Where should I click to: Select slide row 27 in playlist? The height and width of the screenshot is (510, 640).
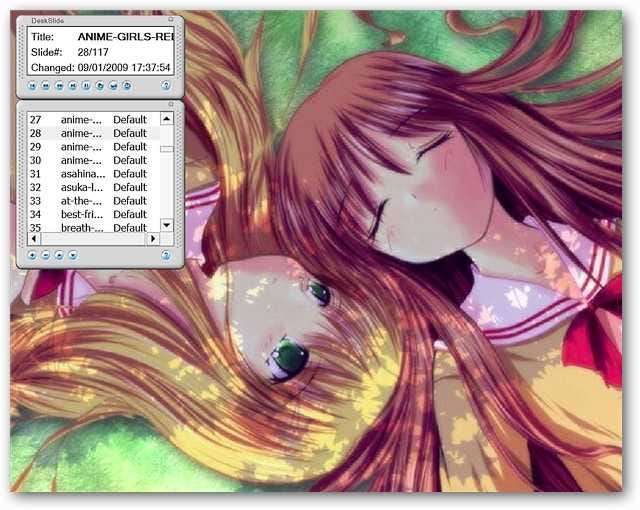(93, 120)
